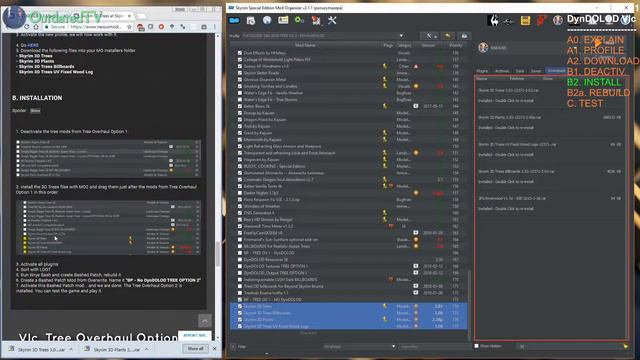The height and width of the screenshot is (360, 640).
Task: Toggle Glorious Dwarven Metal checkbox
Action: tap(240, 79)
